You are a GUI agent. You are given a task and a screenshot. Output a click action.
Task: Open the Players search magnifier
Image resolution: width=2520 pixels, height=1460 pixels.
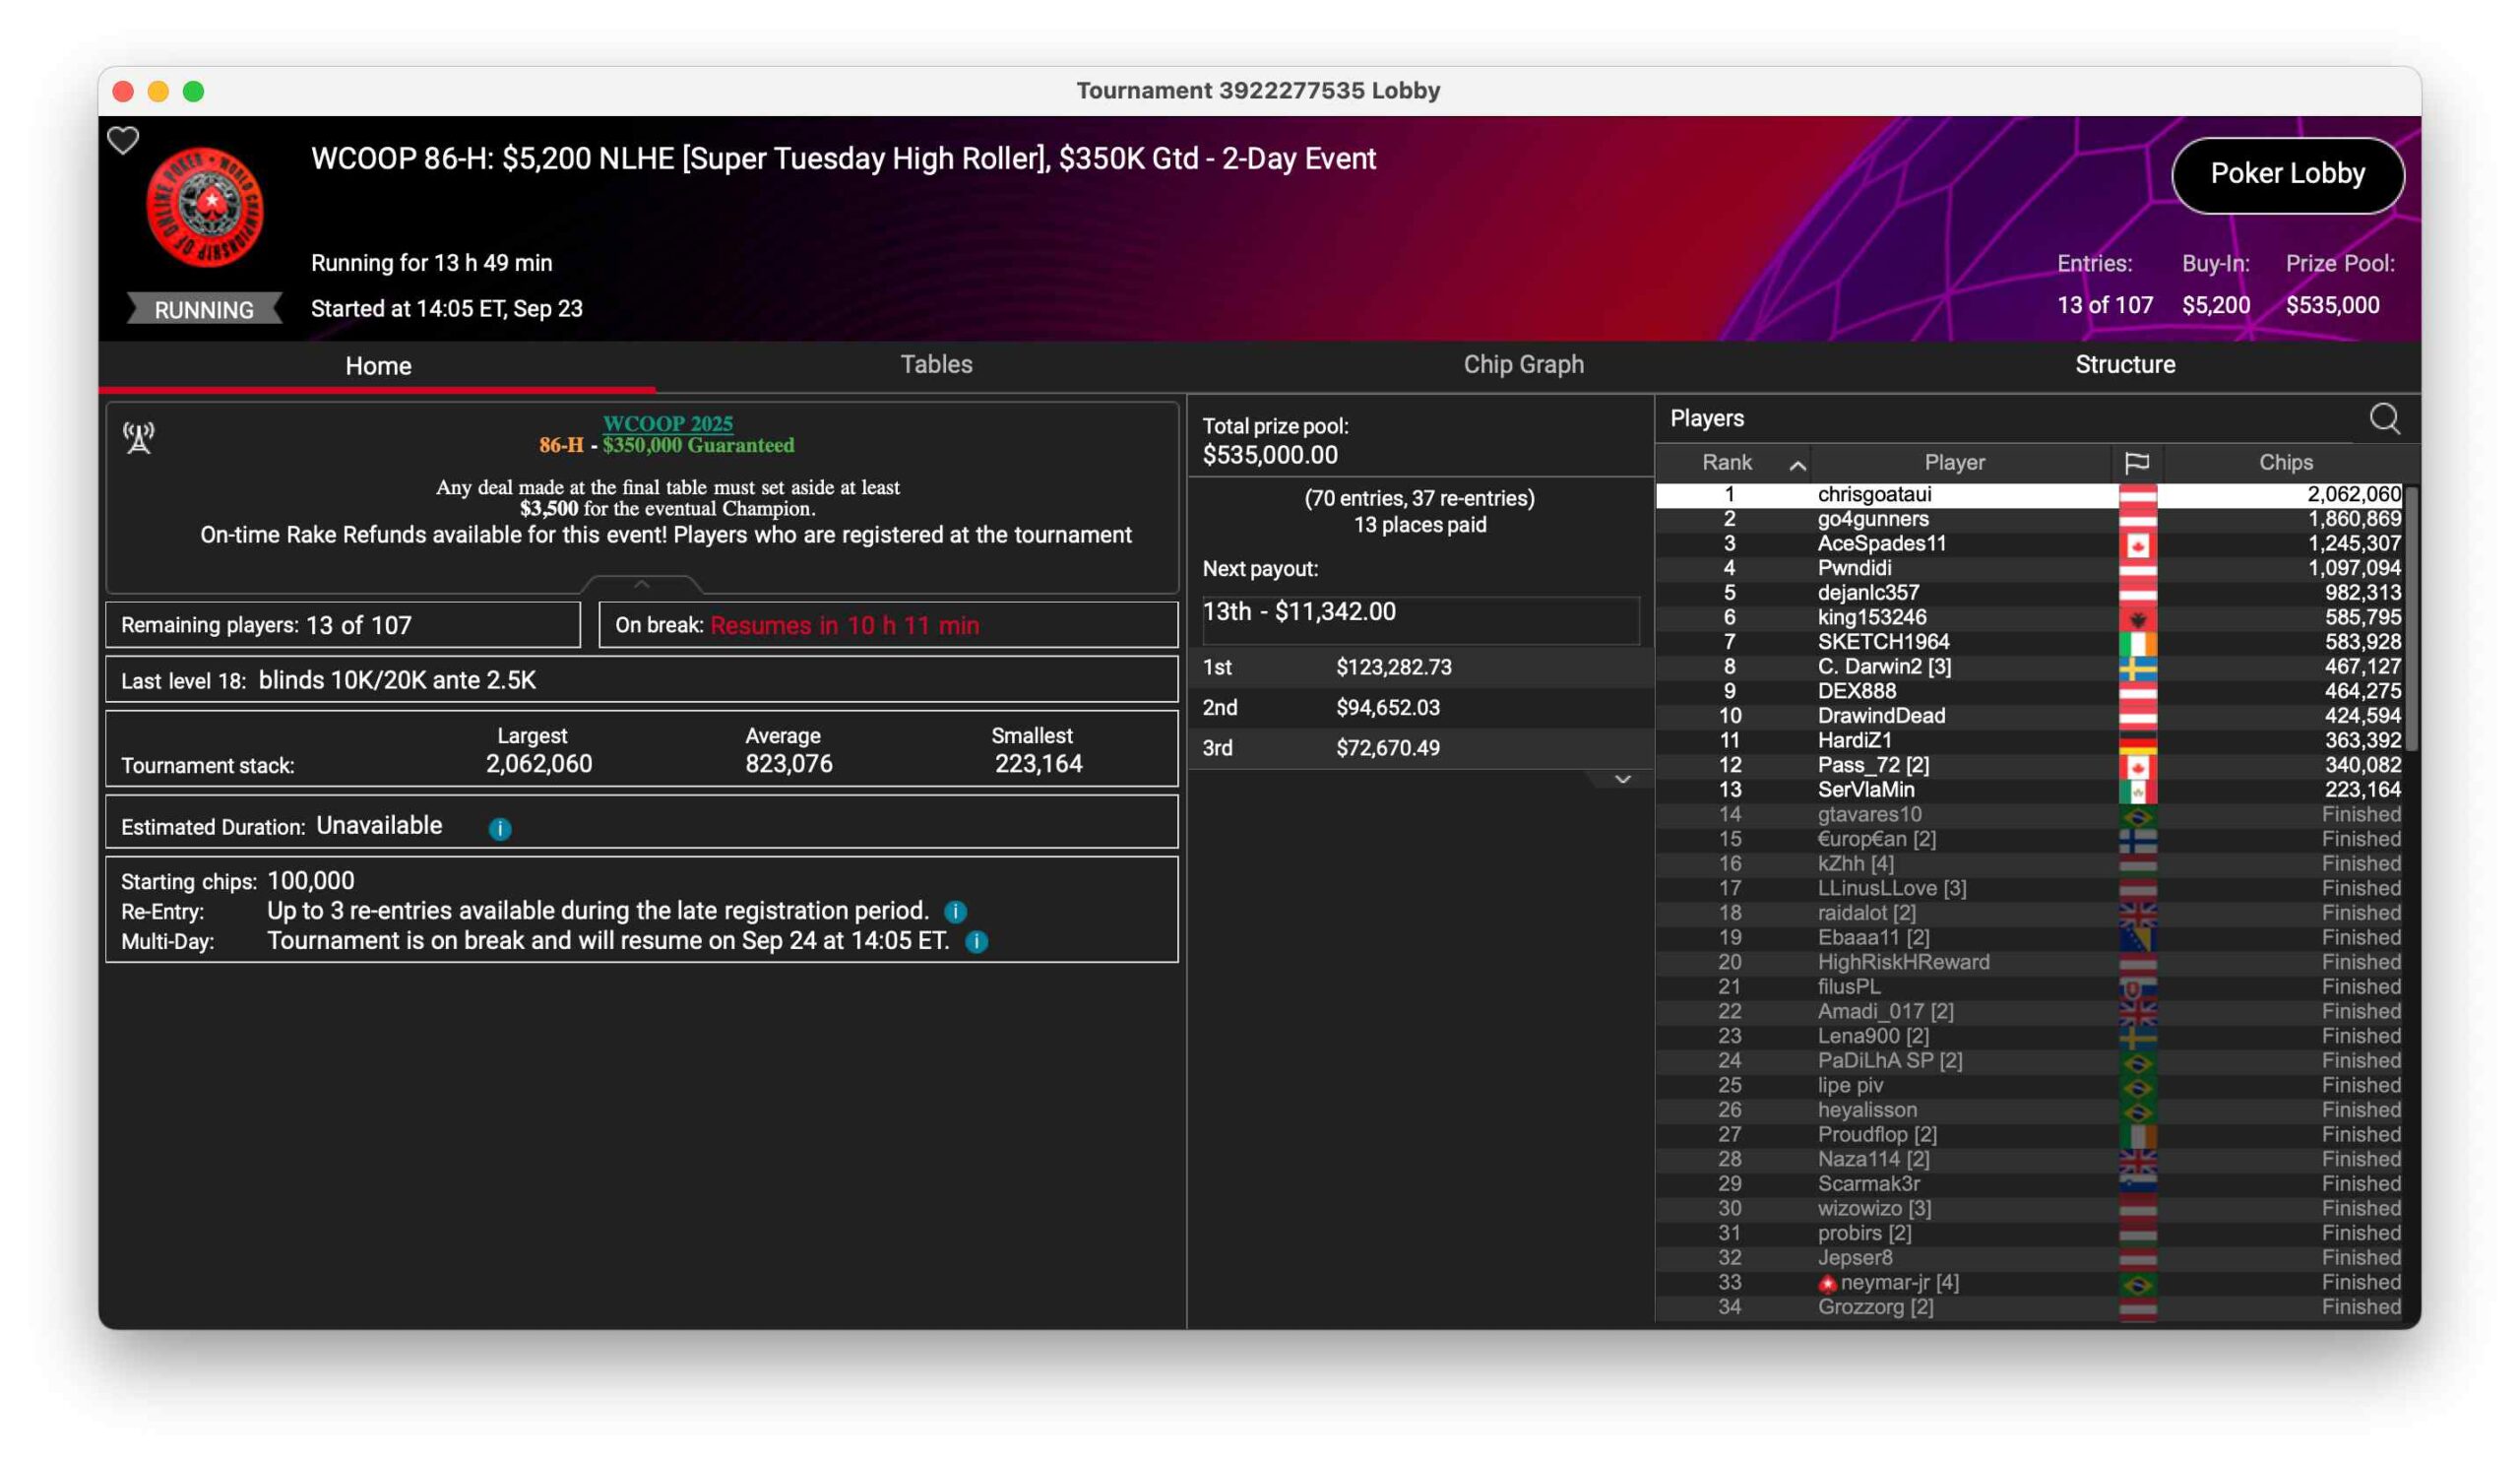click(2383, 418)
